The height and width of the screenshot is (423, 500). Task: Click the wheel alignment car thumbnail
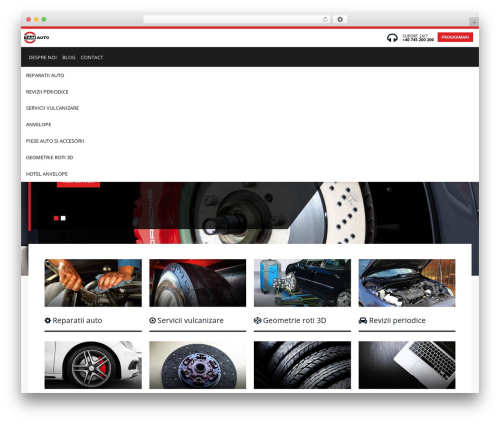(302, 283)
